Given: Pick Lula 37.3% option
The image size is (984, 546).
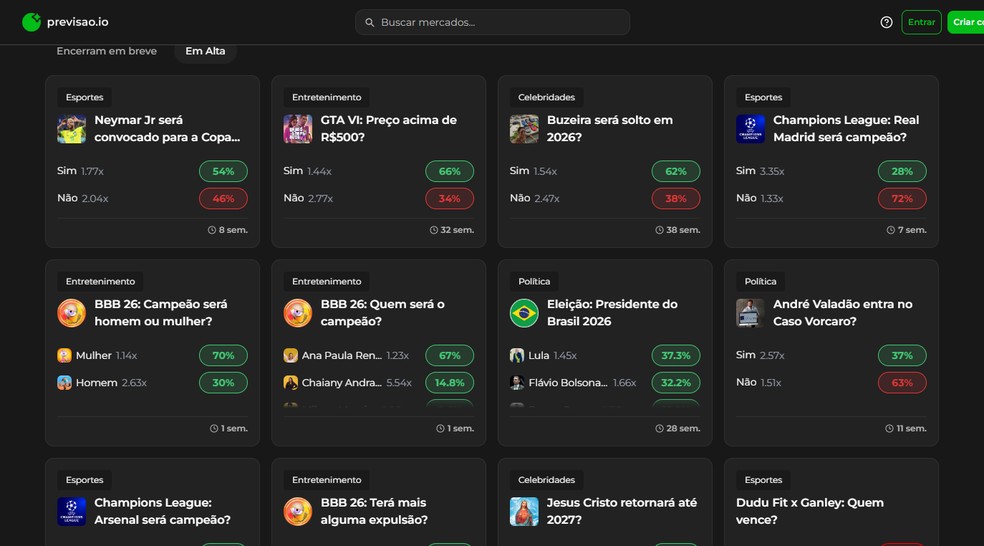Looking at the screenshot, I should pos(676,355).
